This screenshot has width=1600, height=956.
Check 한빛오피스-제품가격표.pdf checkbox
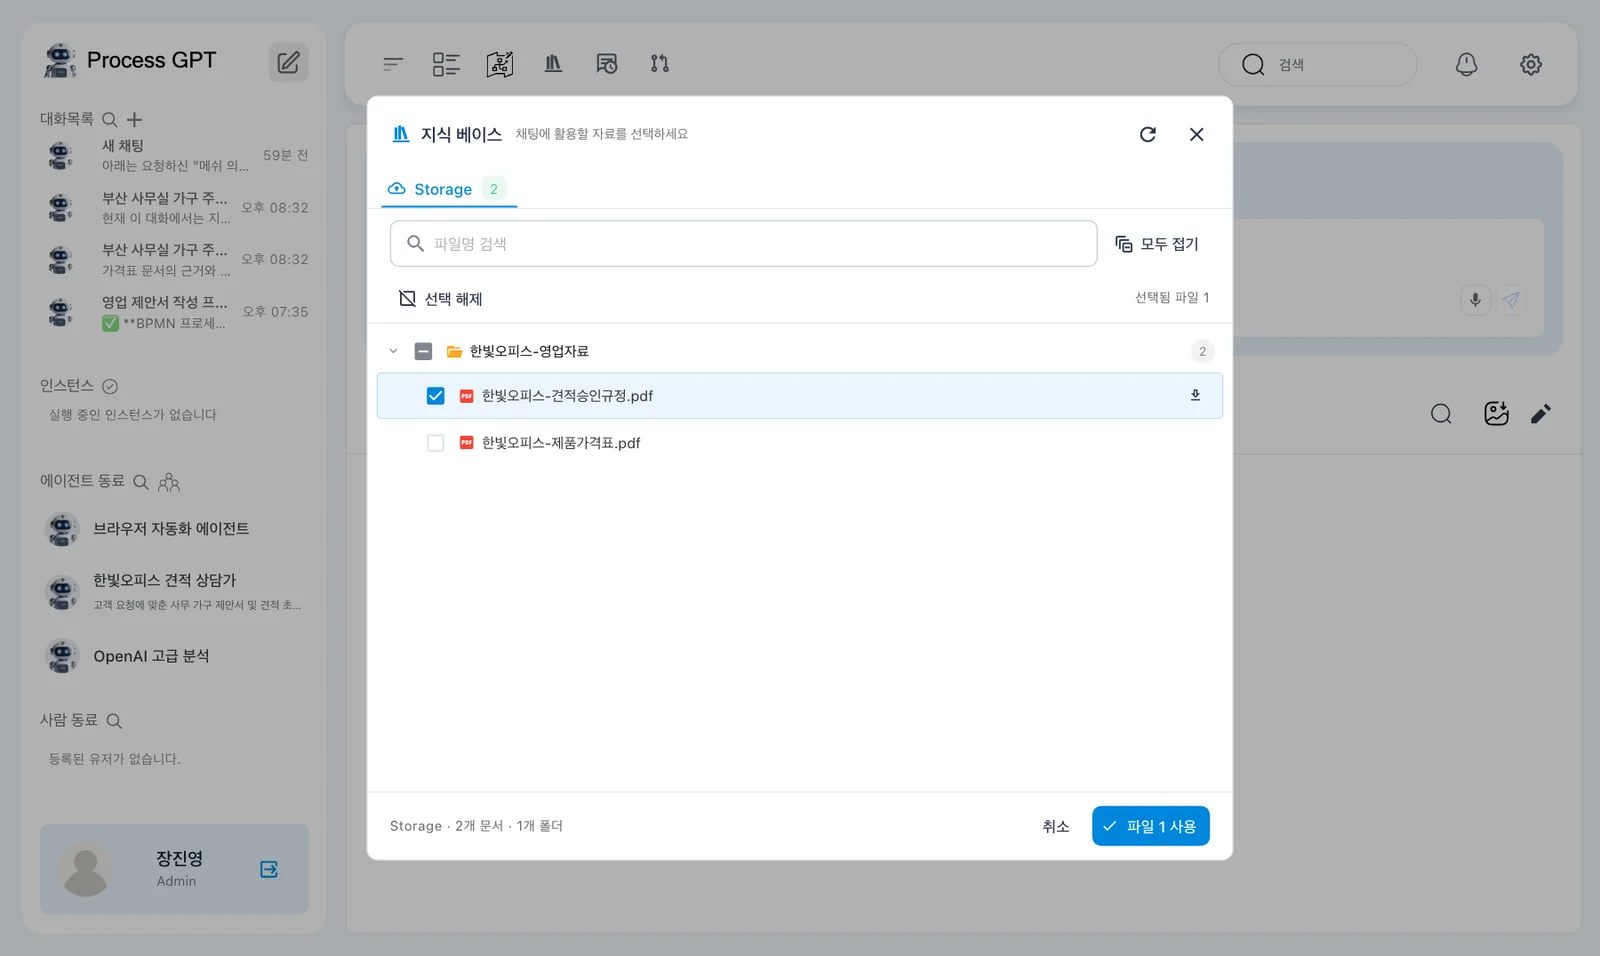tap(436, 443)
